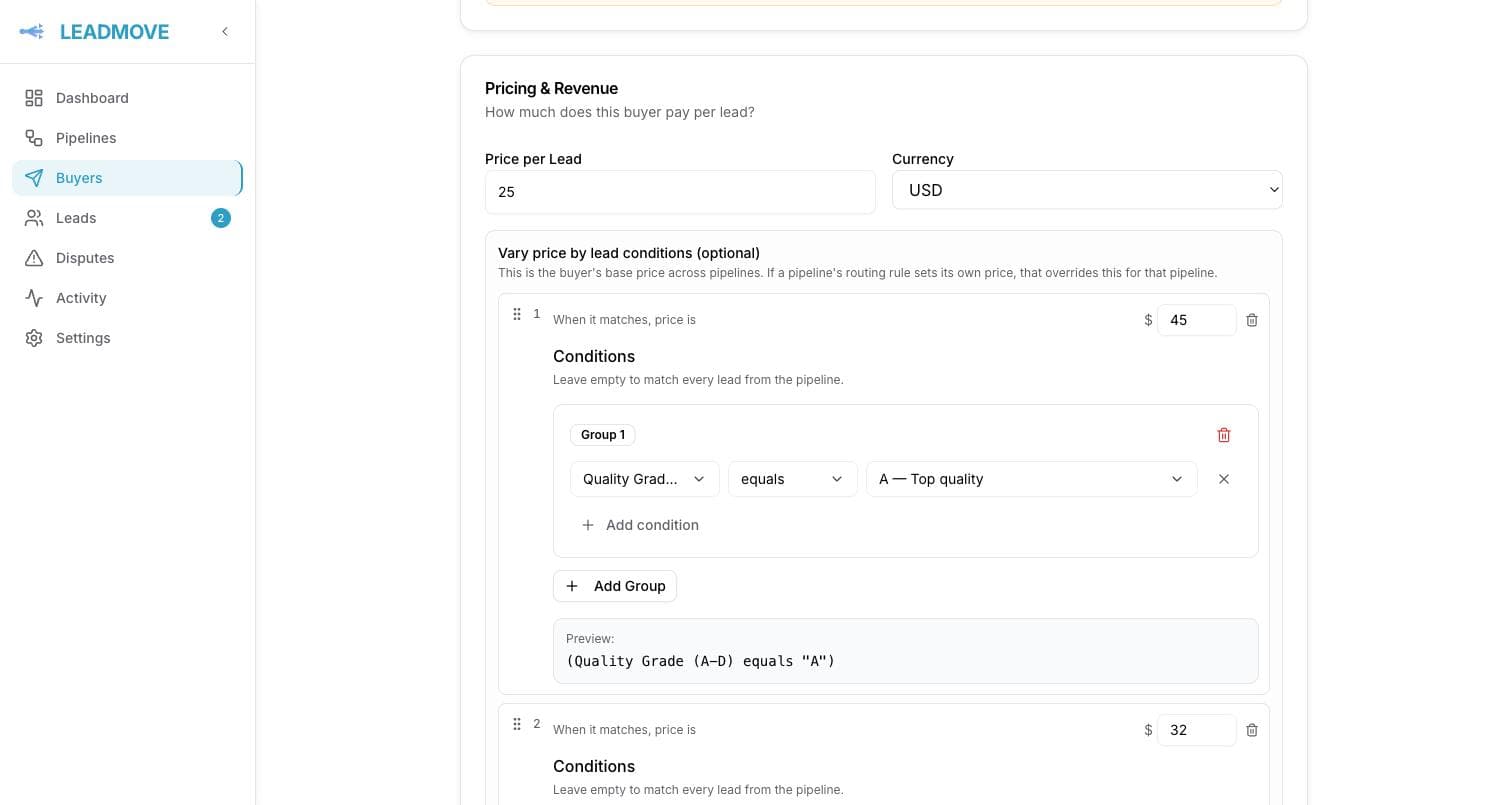
Task: Open the equals operator dropdown
Action: pos(793,479)
